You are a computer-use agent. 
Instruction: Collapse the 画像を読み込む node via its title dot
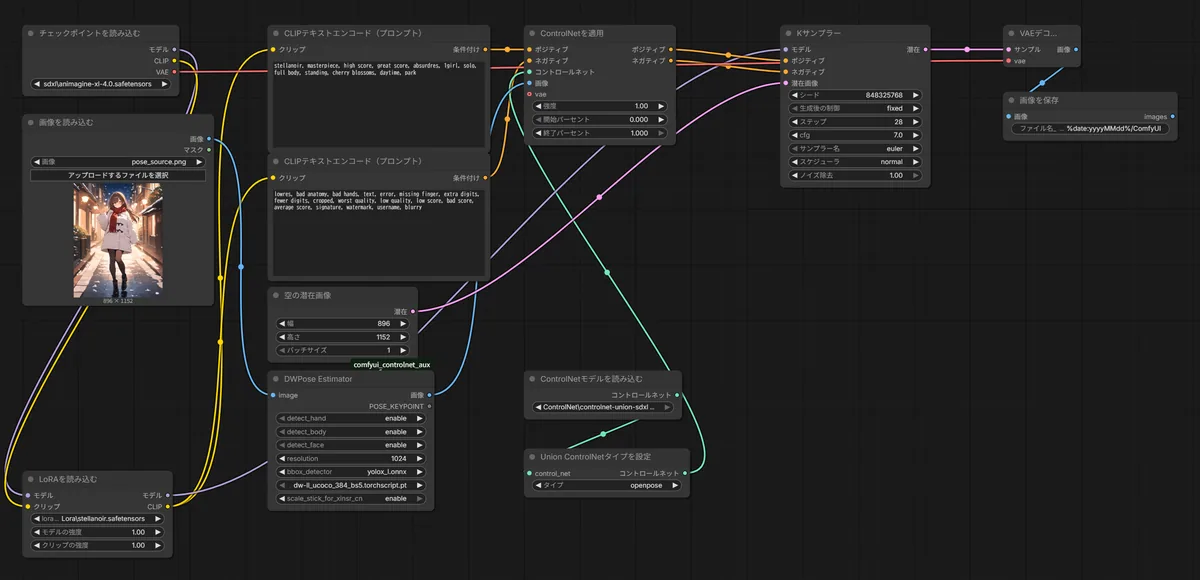point(31,122)
